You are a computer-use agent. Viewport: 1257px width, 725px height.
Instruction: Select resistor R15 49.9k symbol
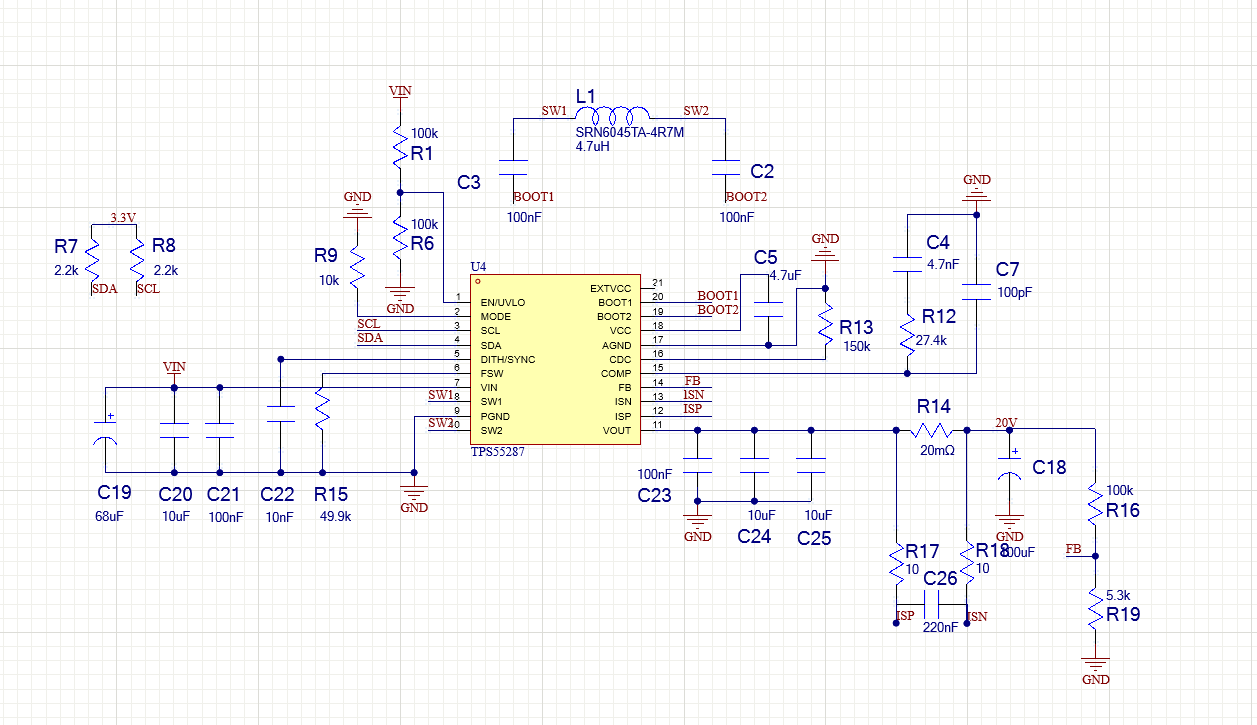point(322,410)
